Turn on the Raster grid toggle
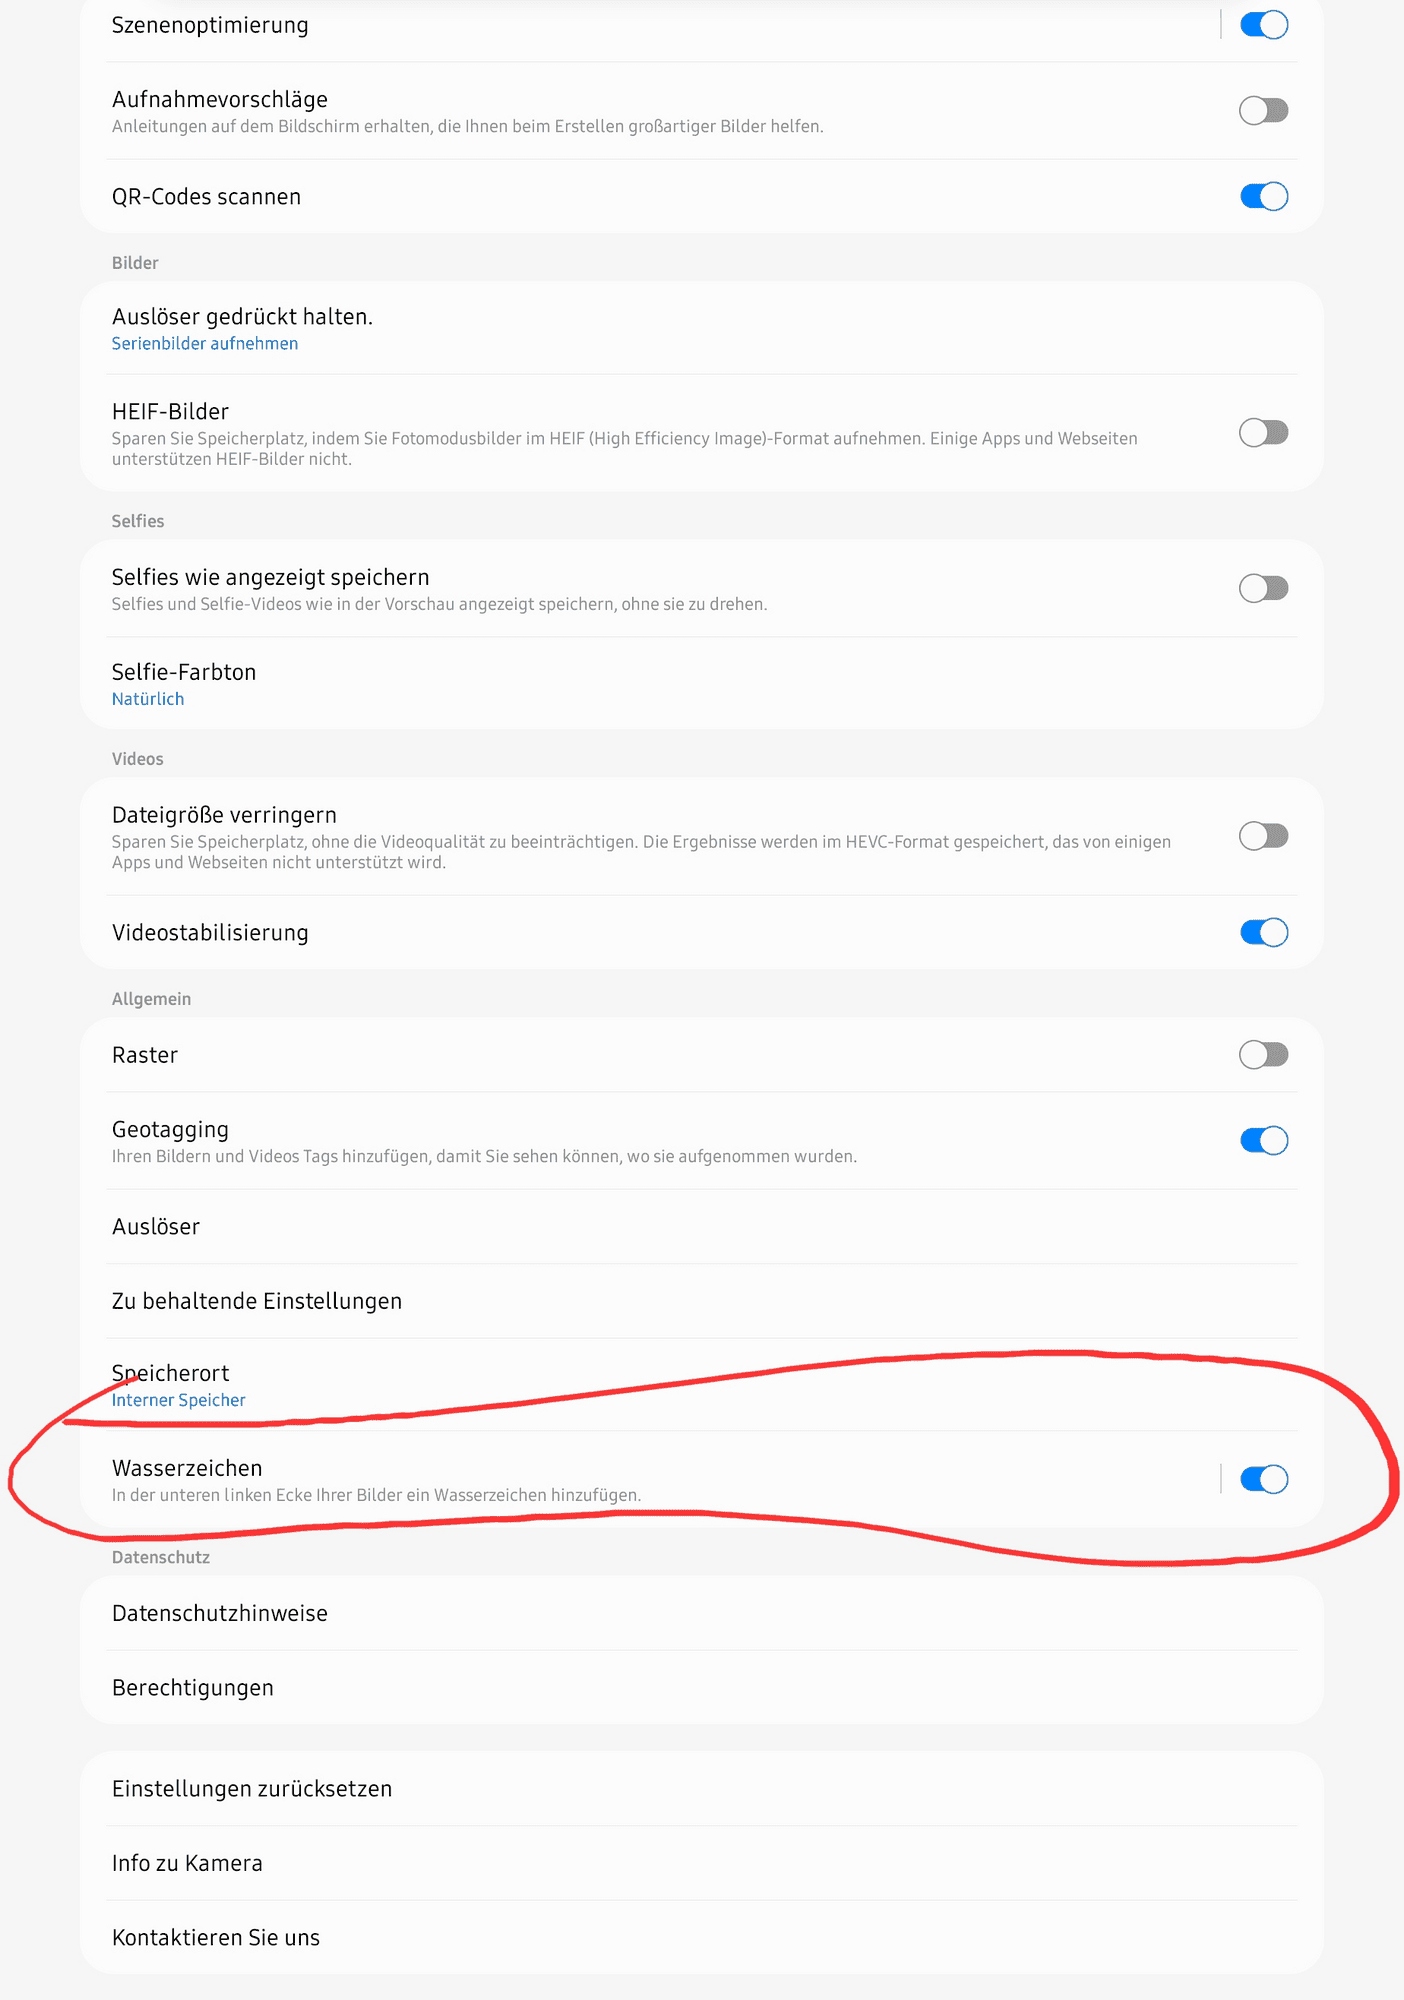Viewport: 1404px width, 2000px height. pos(1263,1054)
